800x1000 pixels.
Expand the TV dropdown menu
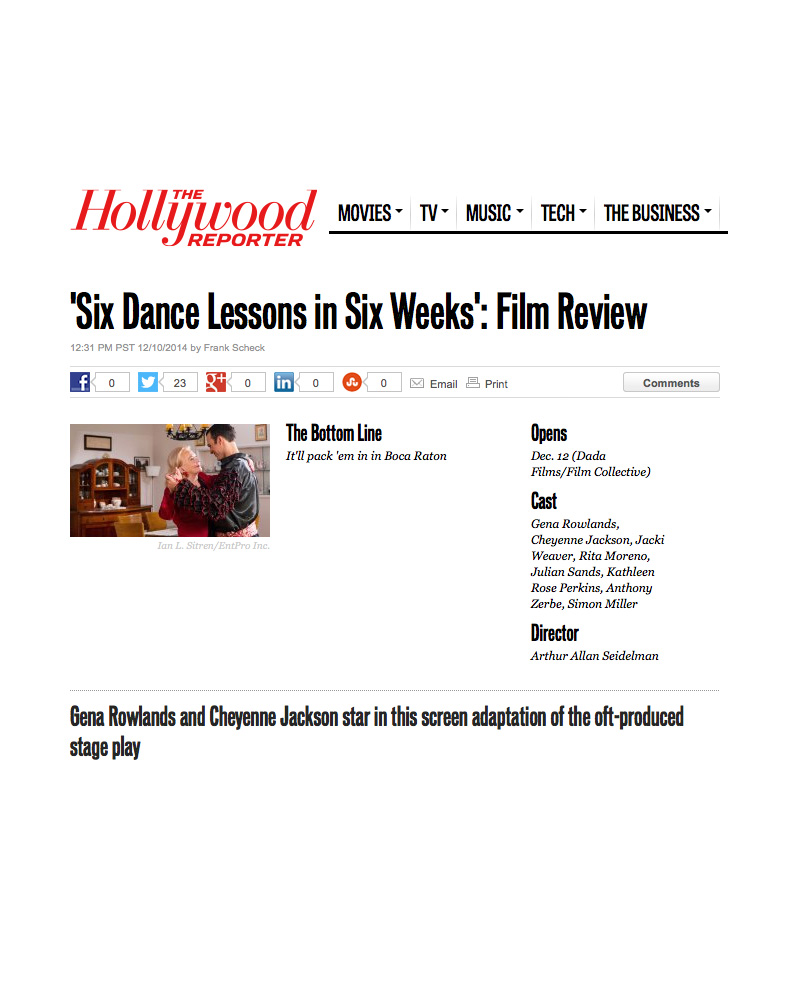[434, 213]
